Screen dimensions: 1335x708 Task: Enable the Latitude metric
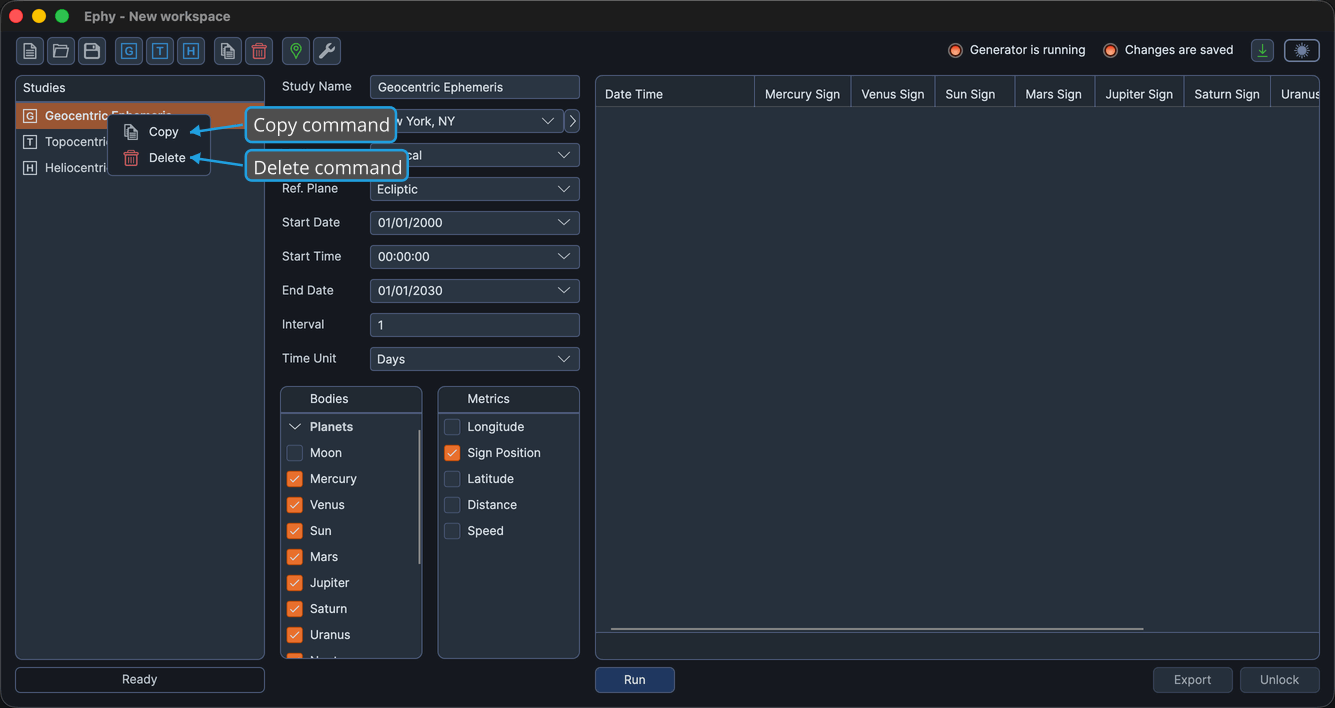pyautogui.click(x=452, y=479)
